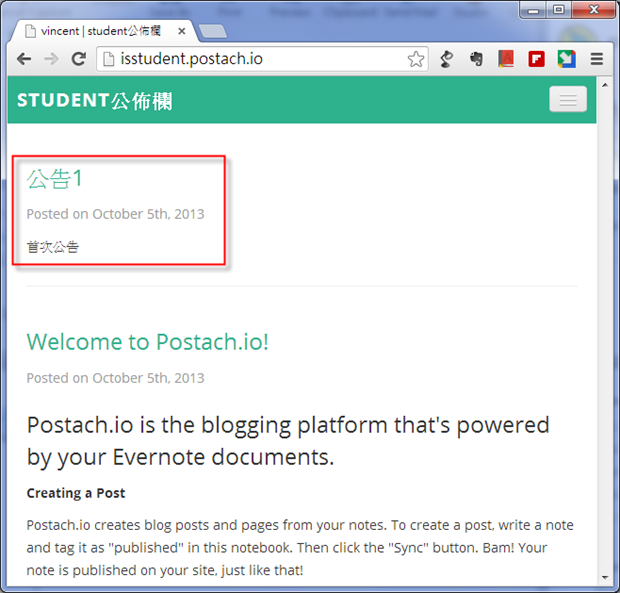This screenshot has width=620, height=593.
Task: Click the scrollbar down arrow
Action: pyautogui.click(x=605, y=578)
